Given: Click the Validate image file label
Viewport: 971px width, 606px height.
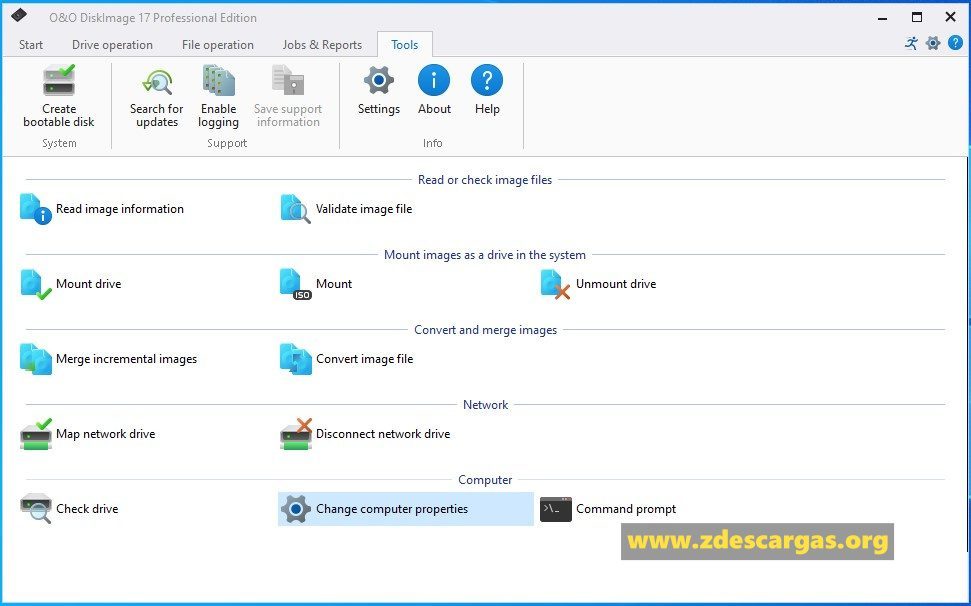Looking at the screenshot, I should click(364, 209).
